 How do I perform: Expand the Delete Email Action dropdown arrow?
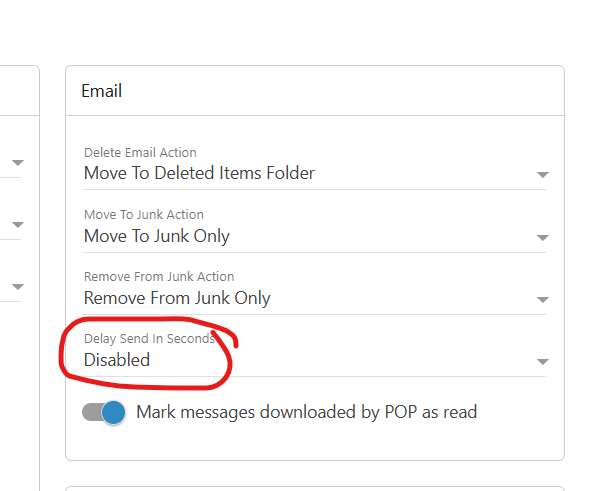542,175
